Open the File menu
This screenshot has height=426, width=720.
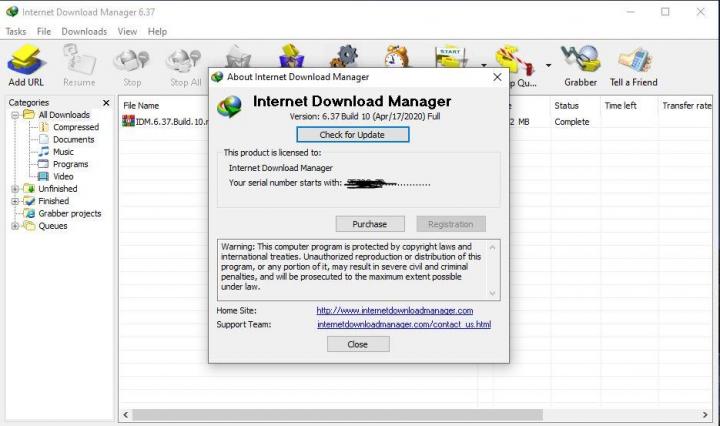(x=44, y=32)
